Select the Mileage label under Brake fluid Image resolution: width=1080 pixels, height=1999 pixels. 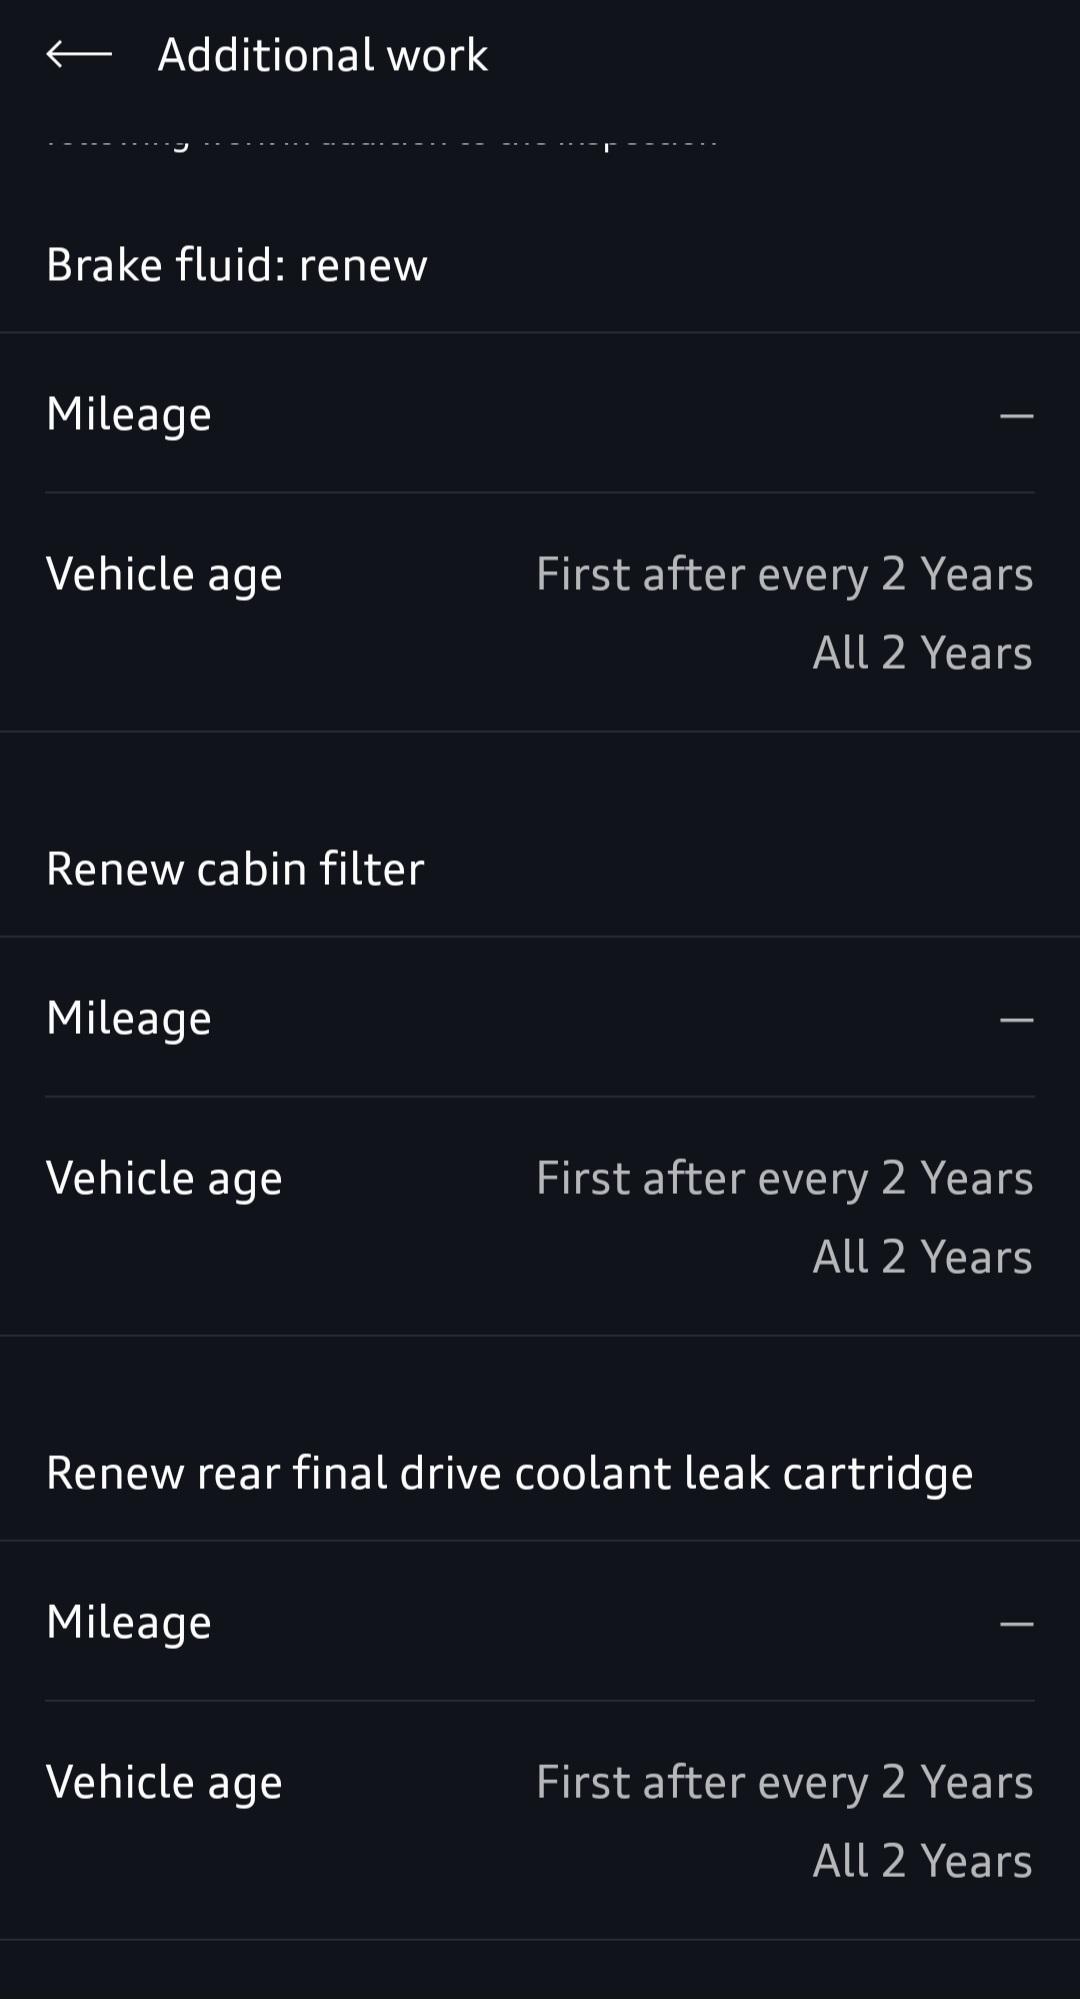(129, 415)
